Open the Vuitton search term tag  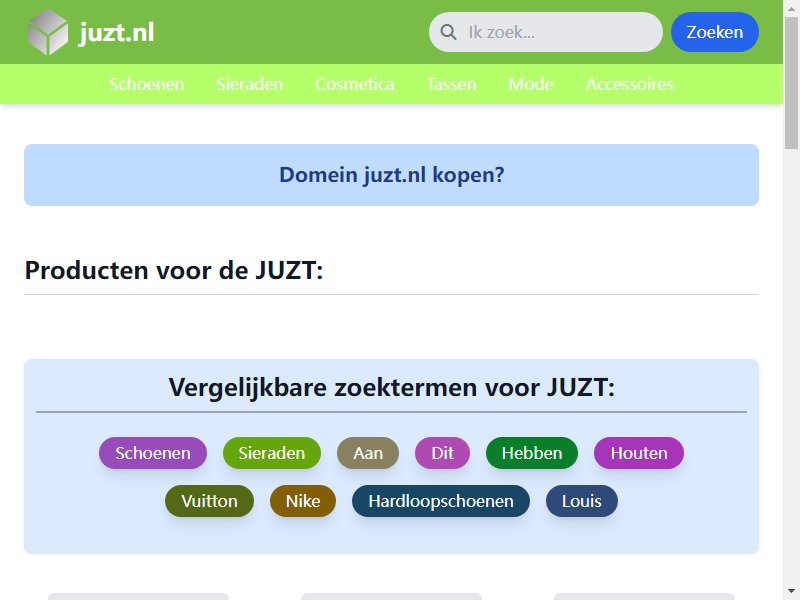point(209,501)
